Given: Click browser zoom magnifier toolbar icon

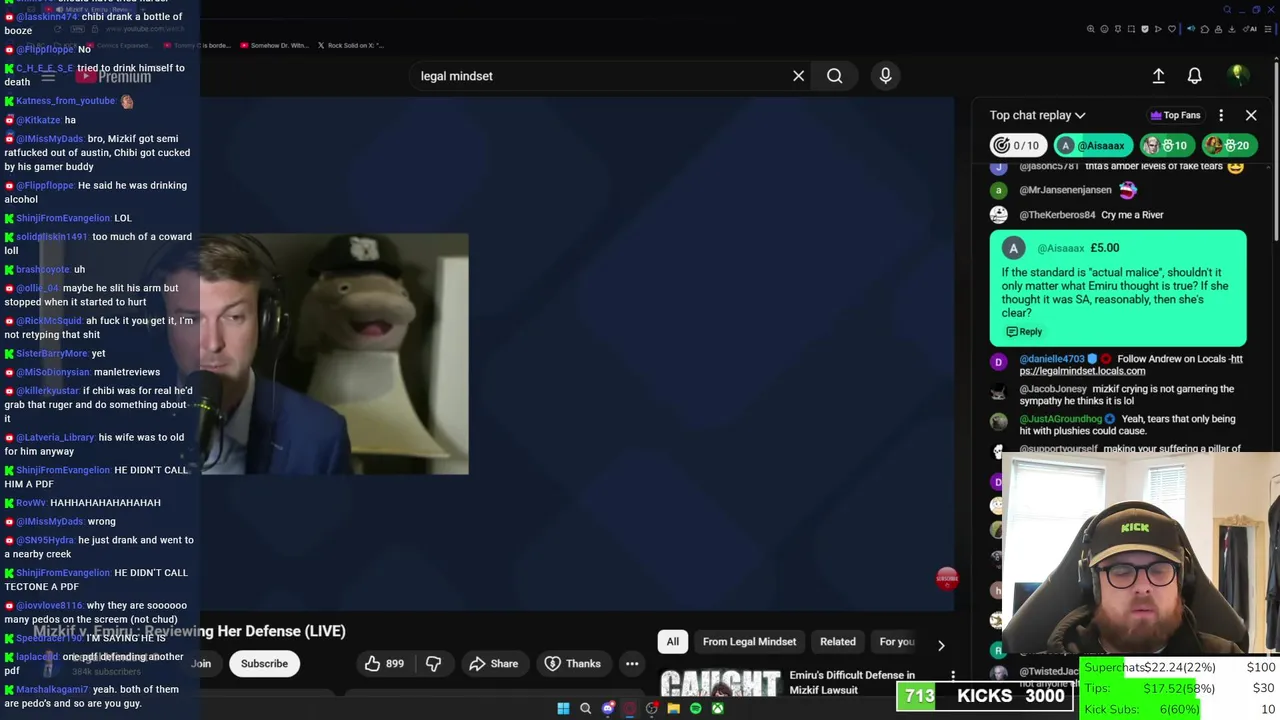Looking at the screenshot, I should pos(1091,29).
